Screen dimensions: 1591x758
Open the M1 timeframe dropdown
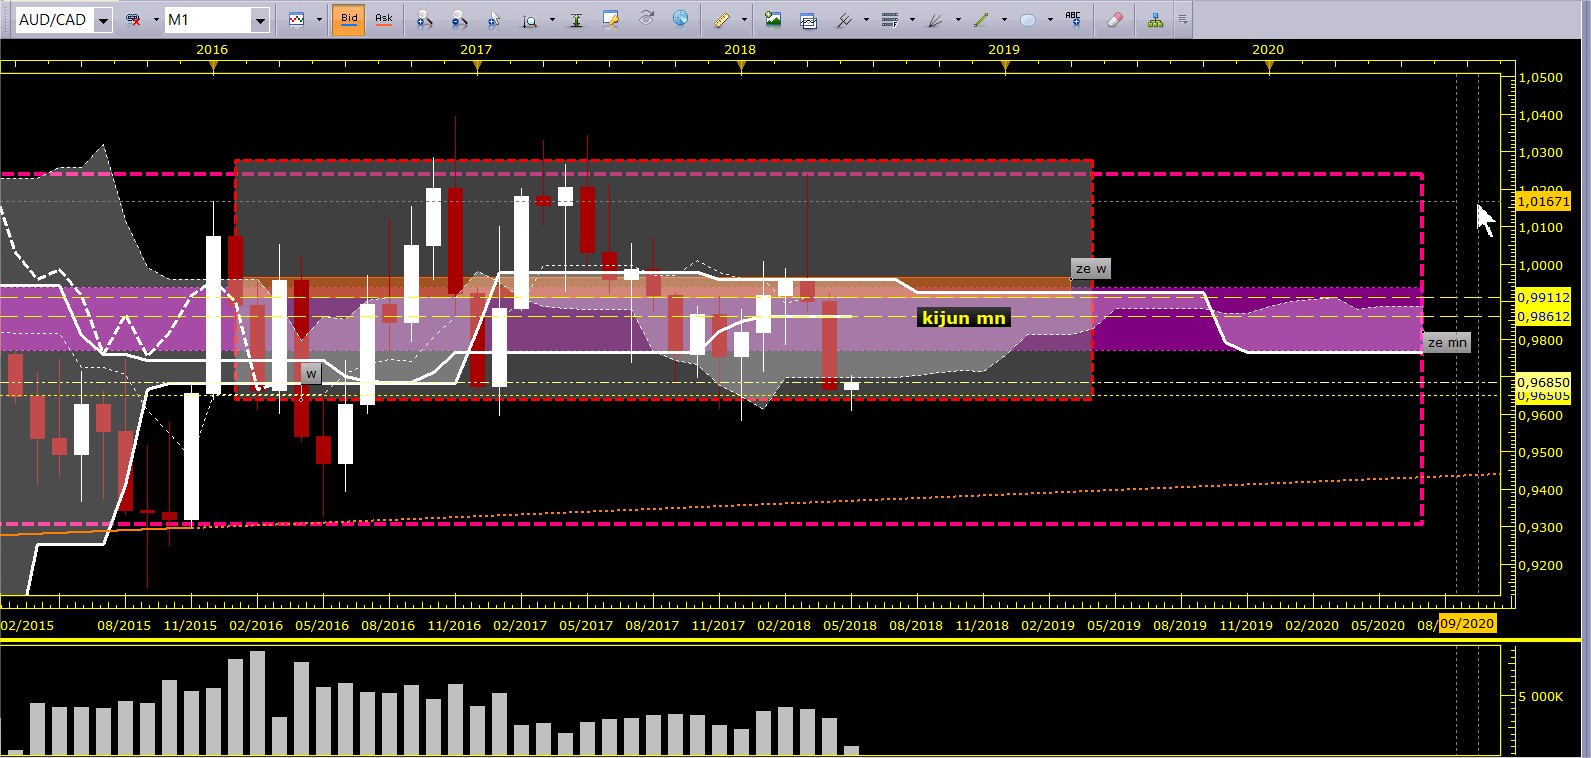[x=217, y=20]
